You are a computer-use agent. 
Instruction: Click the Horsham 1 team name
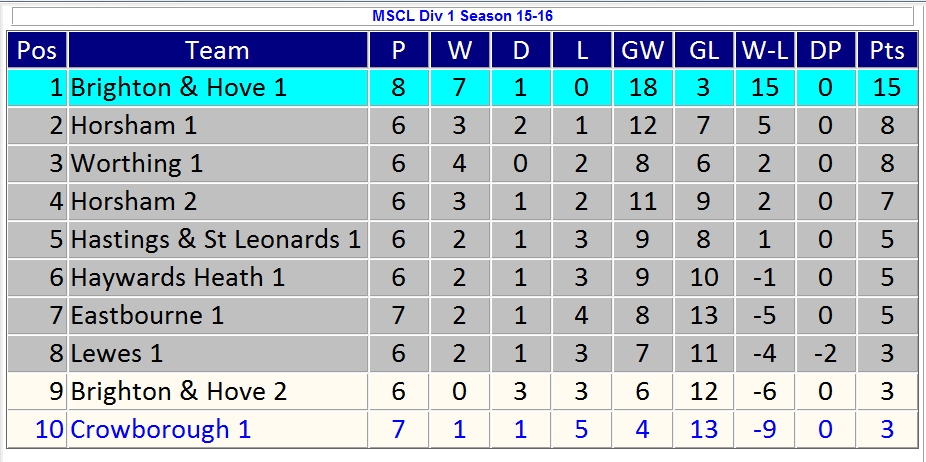[x=134, y=125]
